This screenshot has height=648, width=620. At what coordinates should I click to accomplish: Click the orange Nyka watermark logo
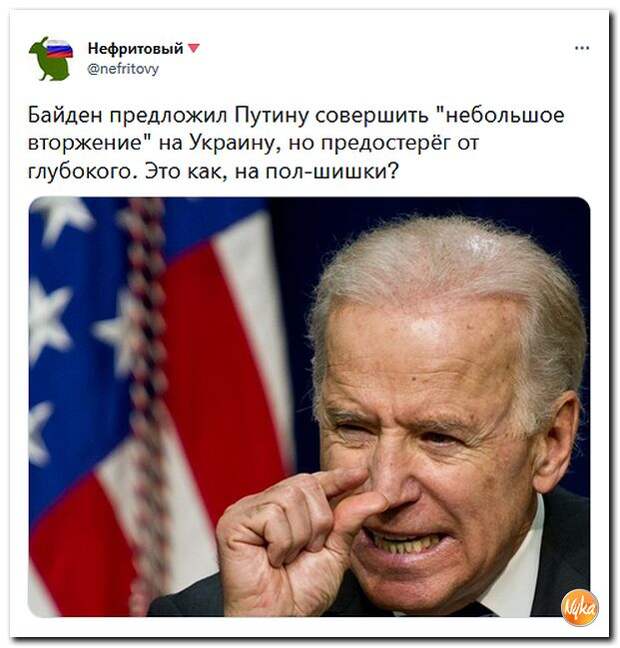pyautogui.click(x=579, y=607)
